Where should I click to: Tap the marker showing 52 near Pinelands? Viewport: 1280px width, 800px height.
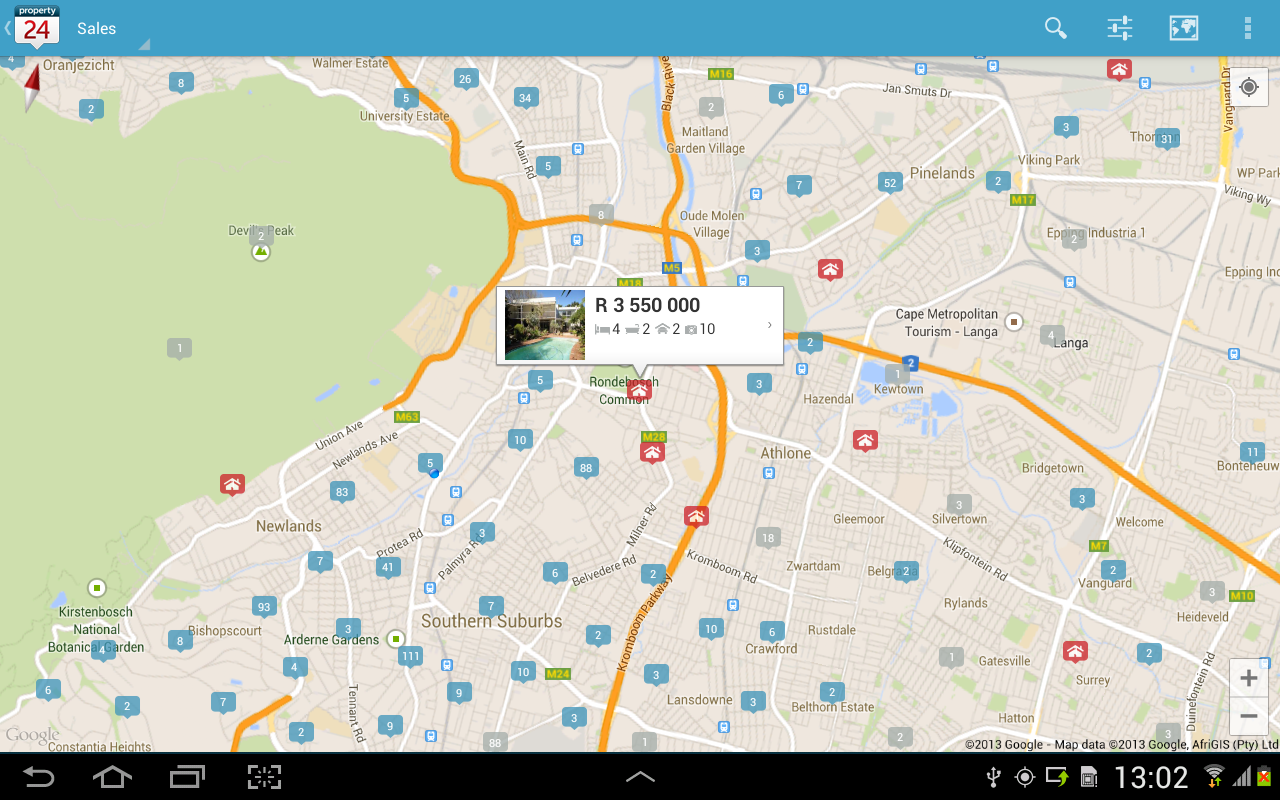[890, 182]
